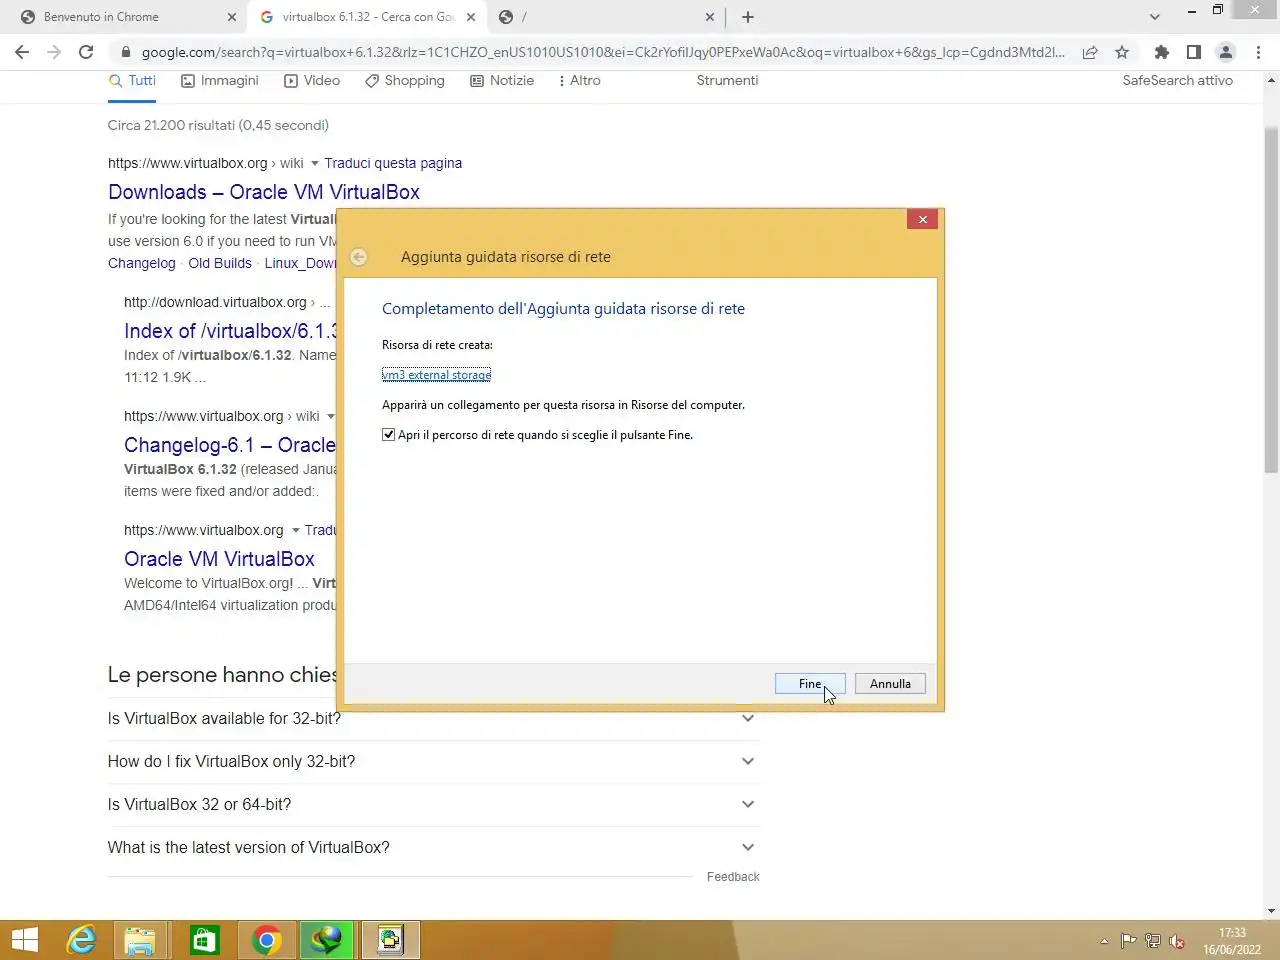Expand 'What is the latest version of VirtualBox?'
The height and width of the screenshot is (960, 1280).
[x=433, y=848]
